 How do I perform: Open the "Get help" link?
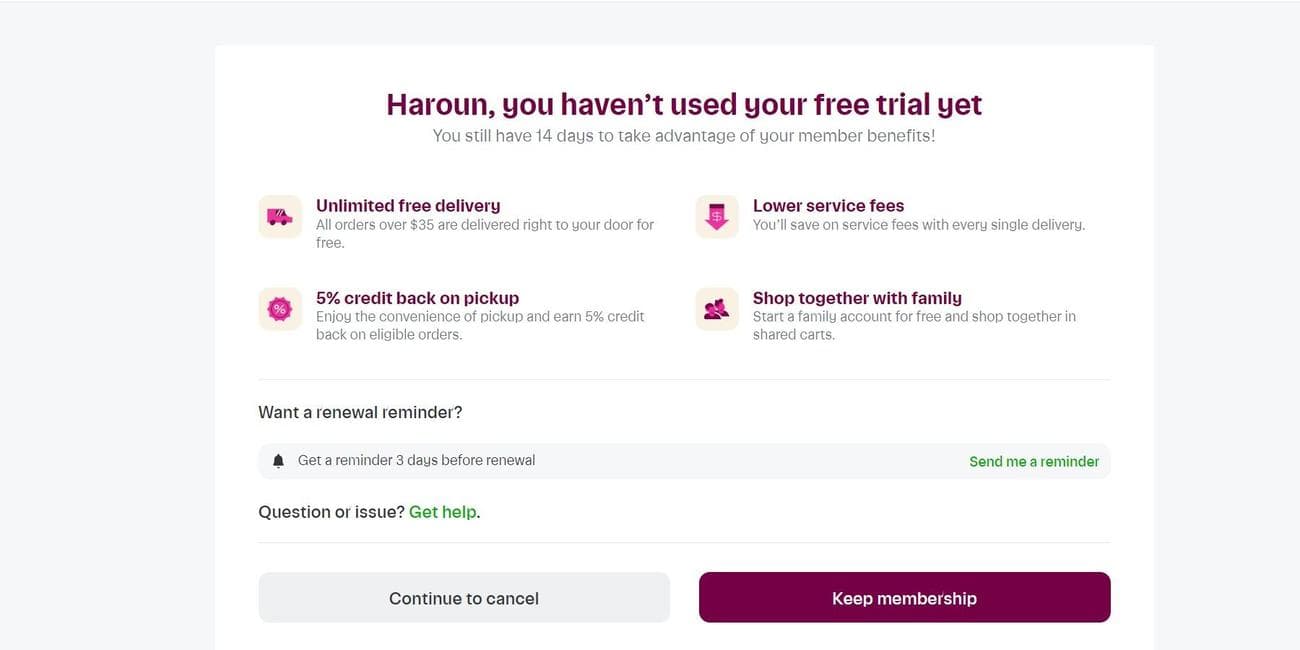(x=442, y=510)
